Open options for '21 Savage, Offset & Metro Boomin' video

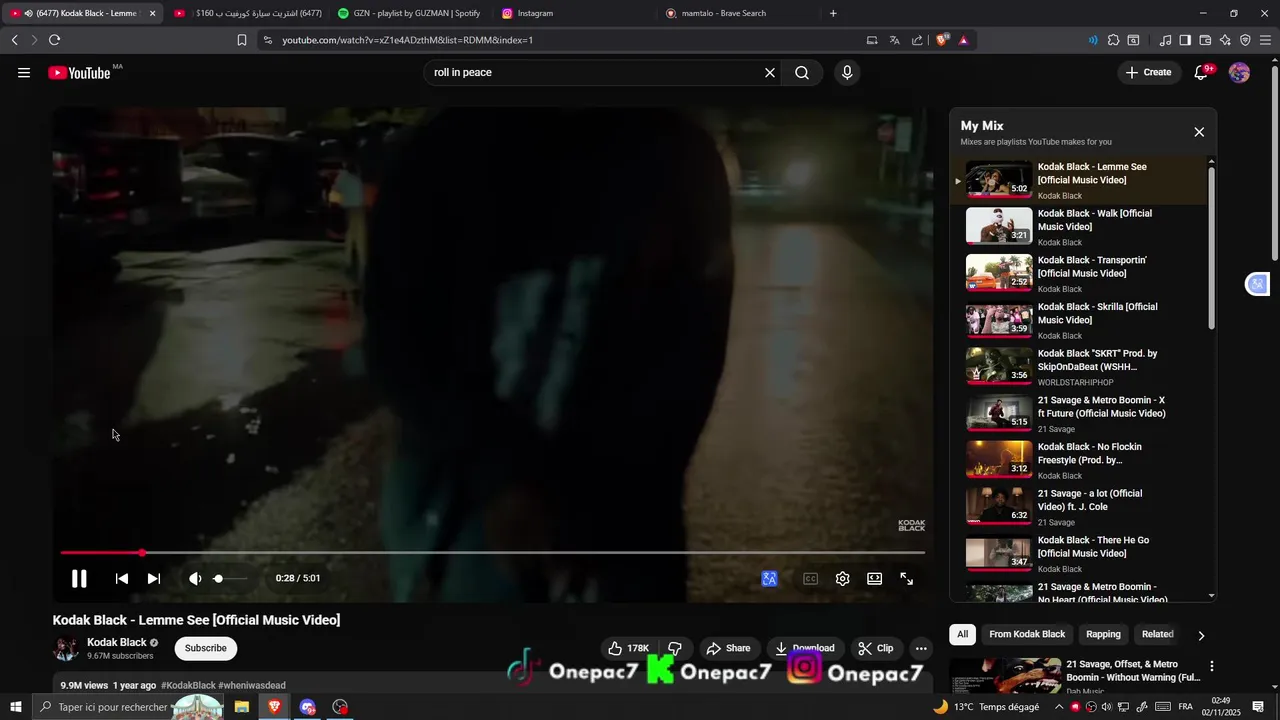tap(1212, 666)
